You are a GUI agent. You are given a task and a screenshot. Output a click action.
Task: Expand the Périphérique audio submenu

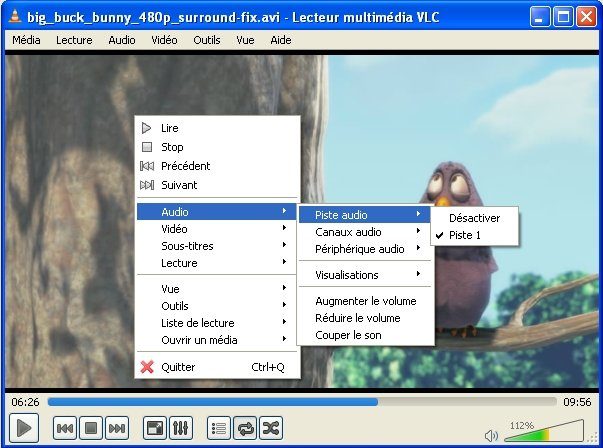tap(365, 249)
